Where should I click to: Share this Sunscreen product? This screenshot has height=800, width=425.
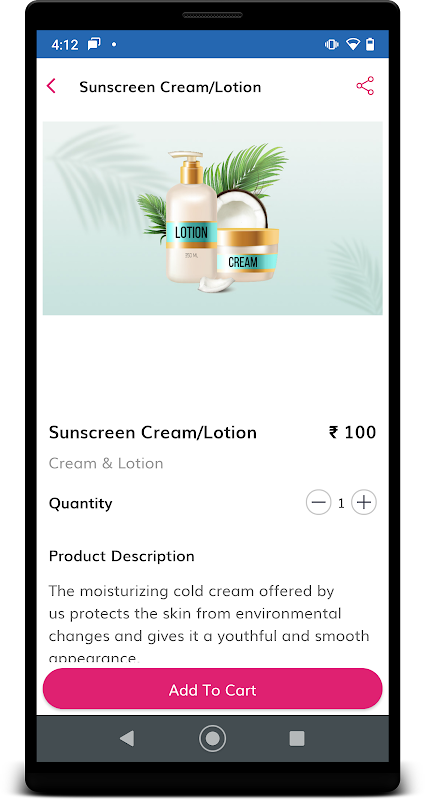[365, 86]
